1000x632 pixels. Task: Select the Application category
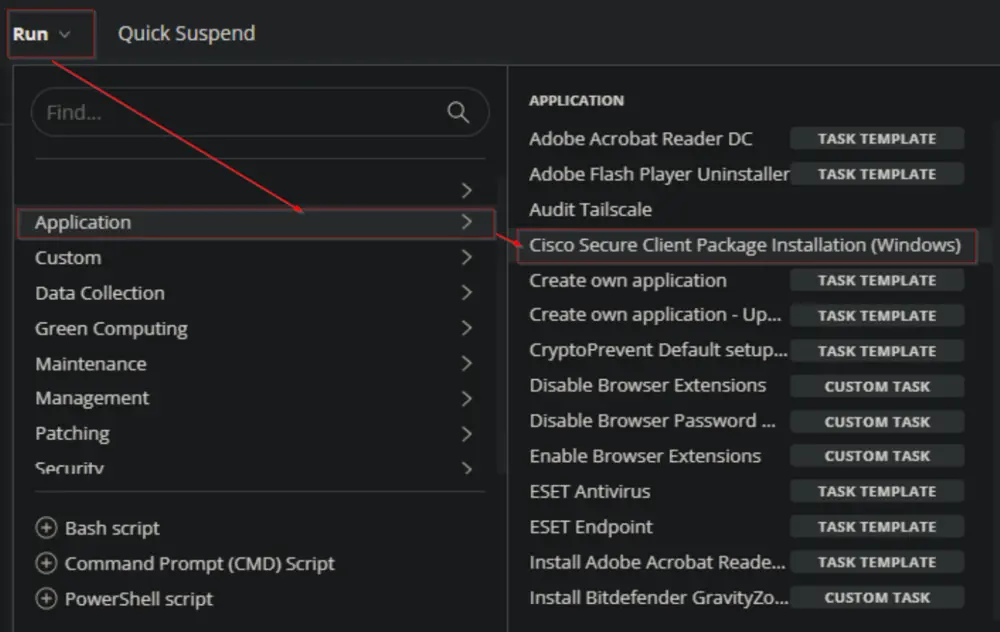click(256, 223)
